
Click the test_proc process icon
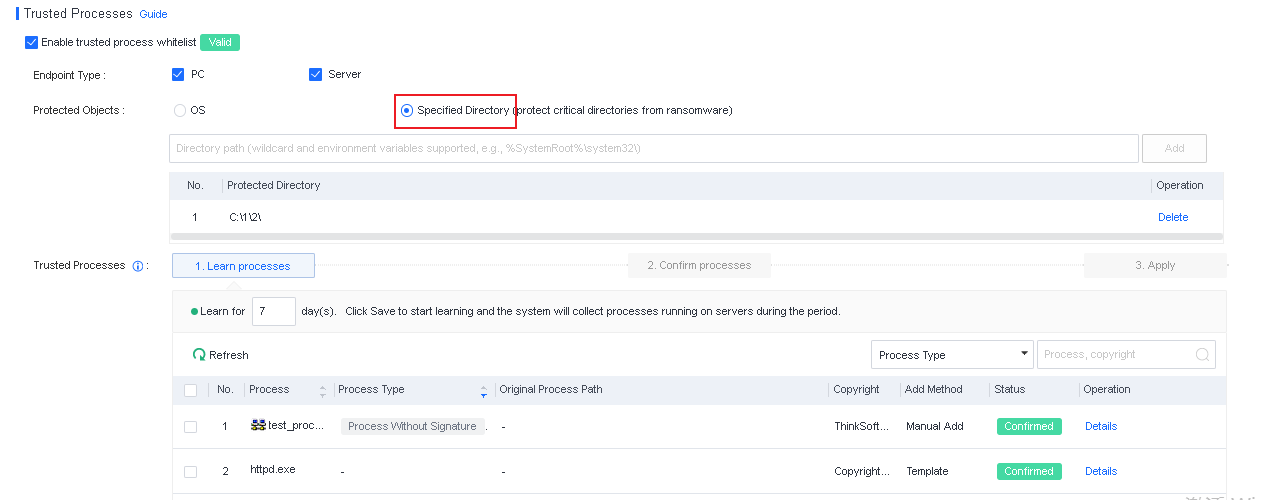click(258, 425)
